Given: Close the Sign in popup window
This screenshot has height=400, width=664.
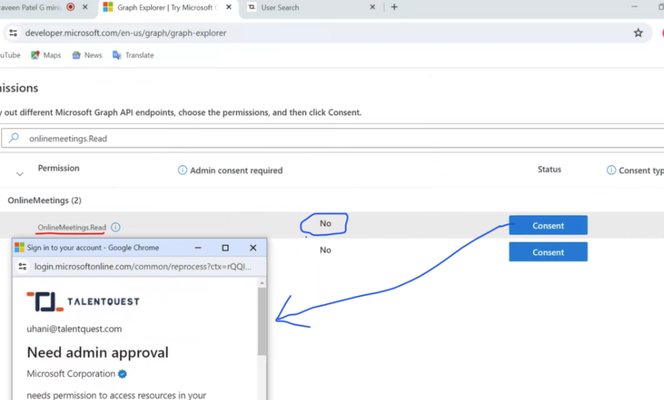Looking at the screenshot, I should [x=253, y=248].
